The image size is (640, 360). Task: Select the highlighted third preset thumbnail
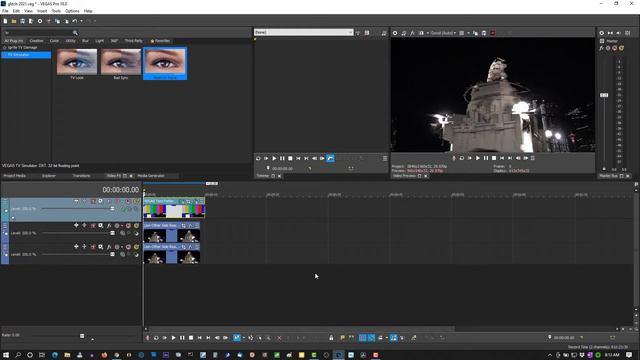[x=165, y=64]
